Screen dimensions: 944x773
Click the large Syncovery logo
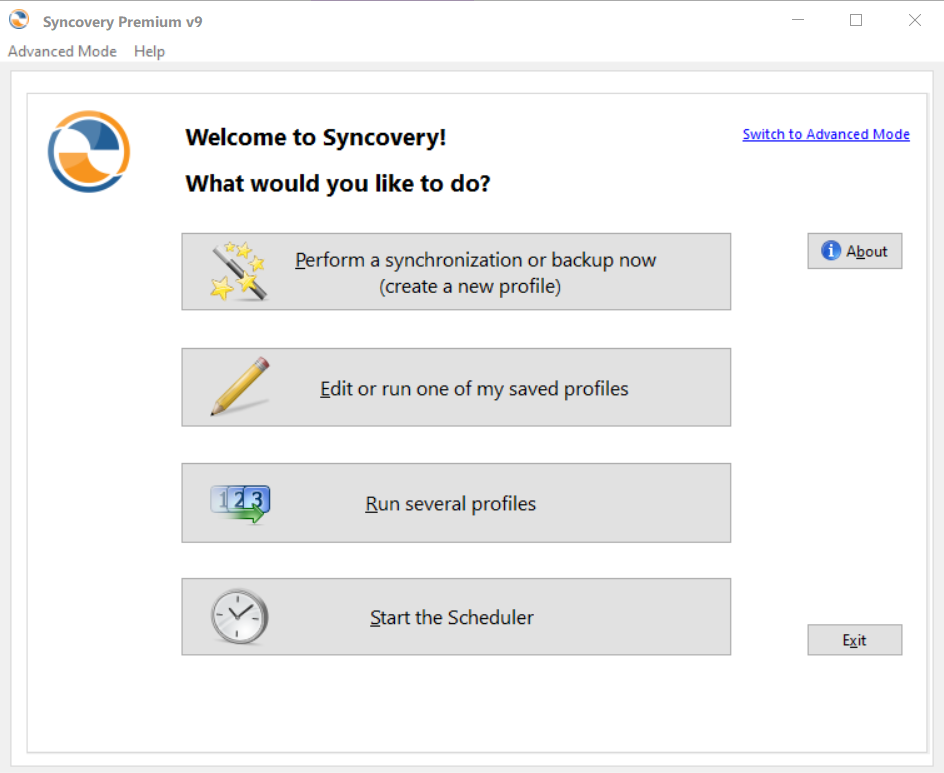click(x=89, y=152)
